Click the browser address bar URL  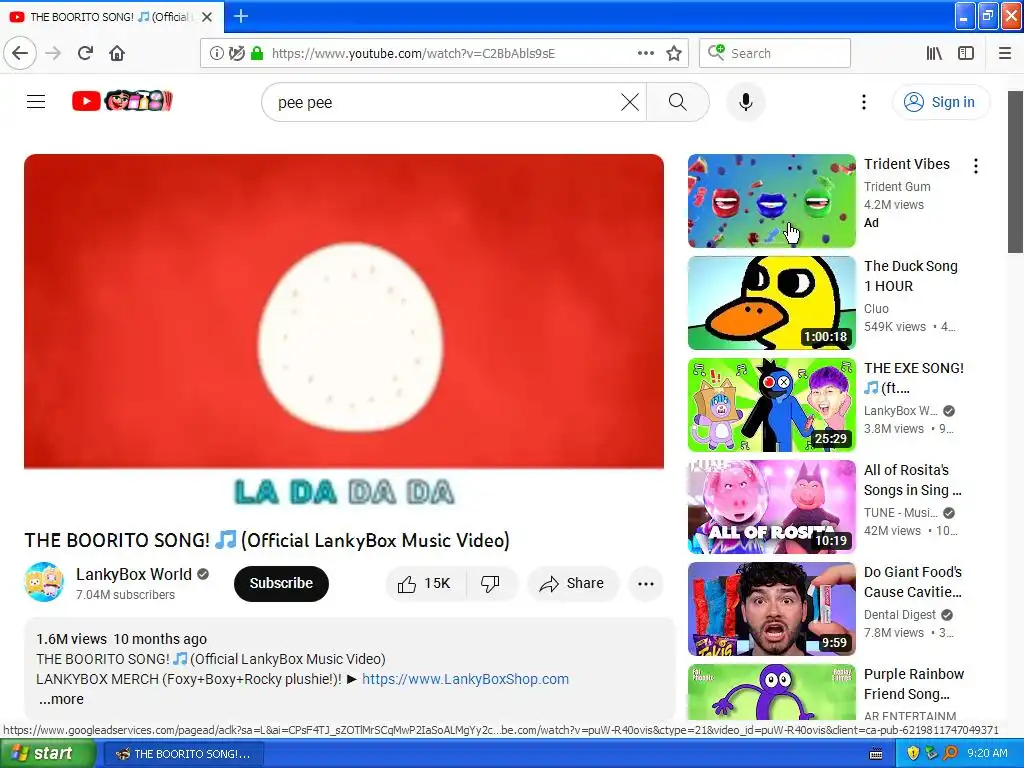[x=413, y=54]
